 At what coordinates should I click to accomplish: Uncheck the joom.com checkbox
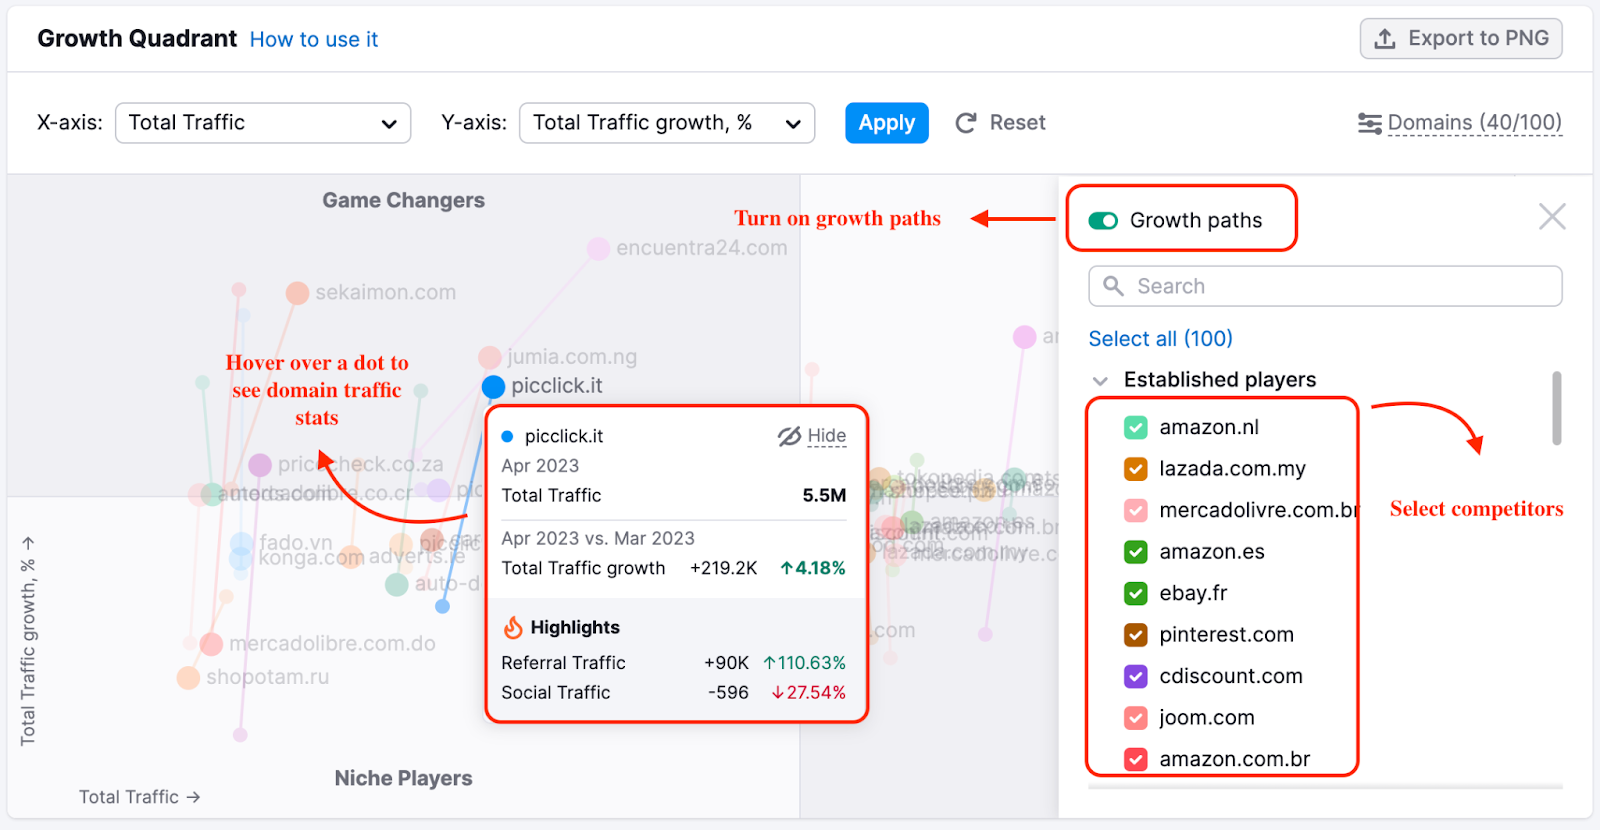click(x=1136, y=718)
